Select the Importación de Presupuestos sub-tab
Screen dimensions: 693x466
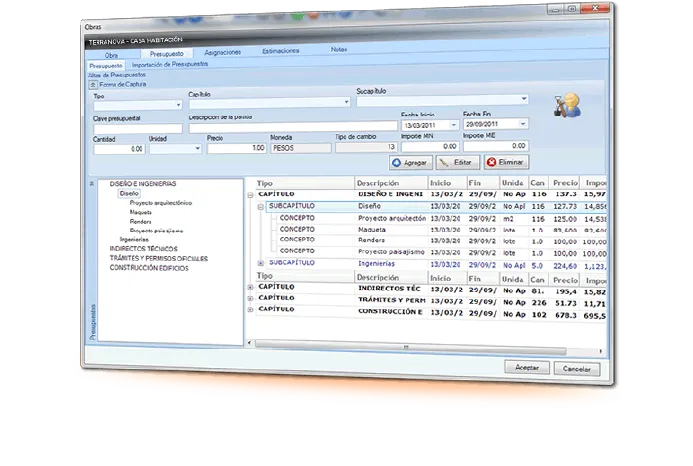click(x=170, y=64)
